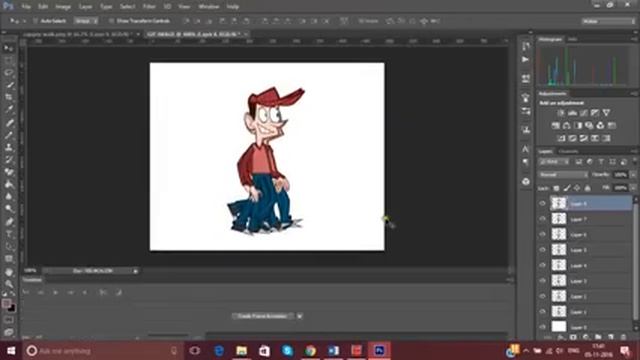The height and width of the screenshot is (360, 640).
Task: Select the Blur tool
Action: pos(9,196)
